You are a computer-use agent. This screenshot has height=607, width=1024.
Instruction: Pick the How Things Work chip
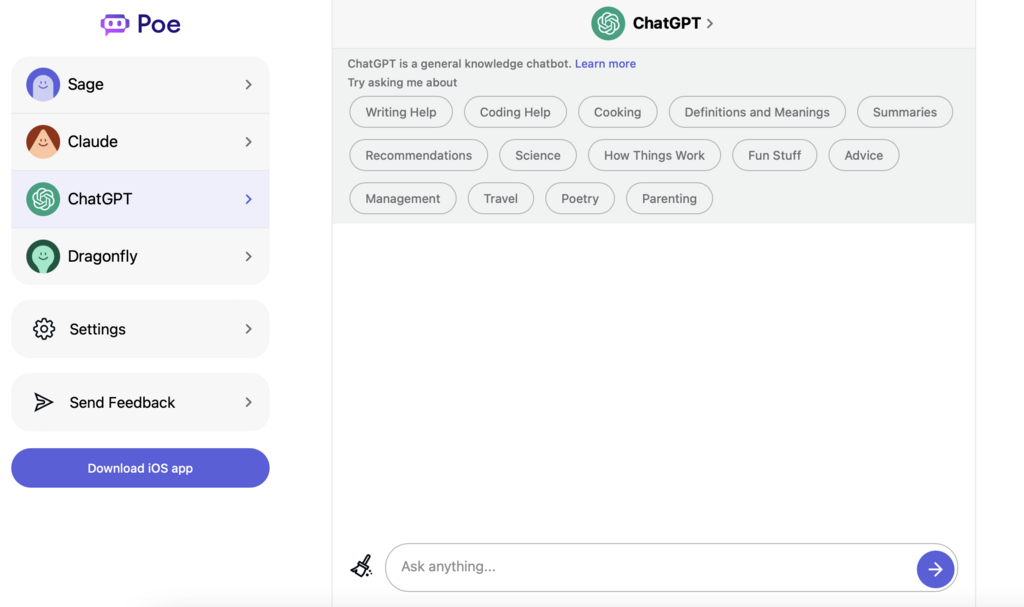(x=654, y=155)
